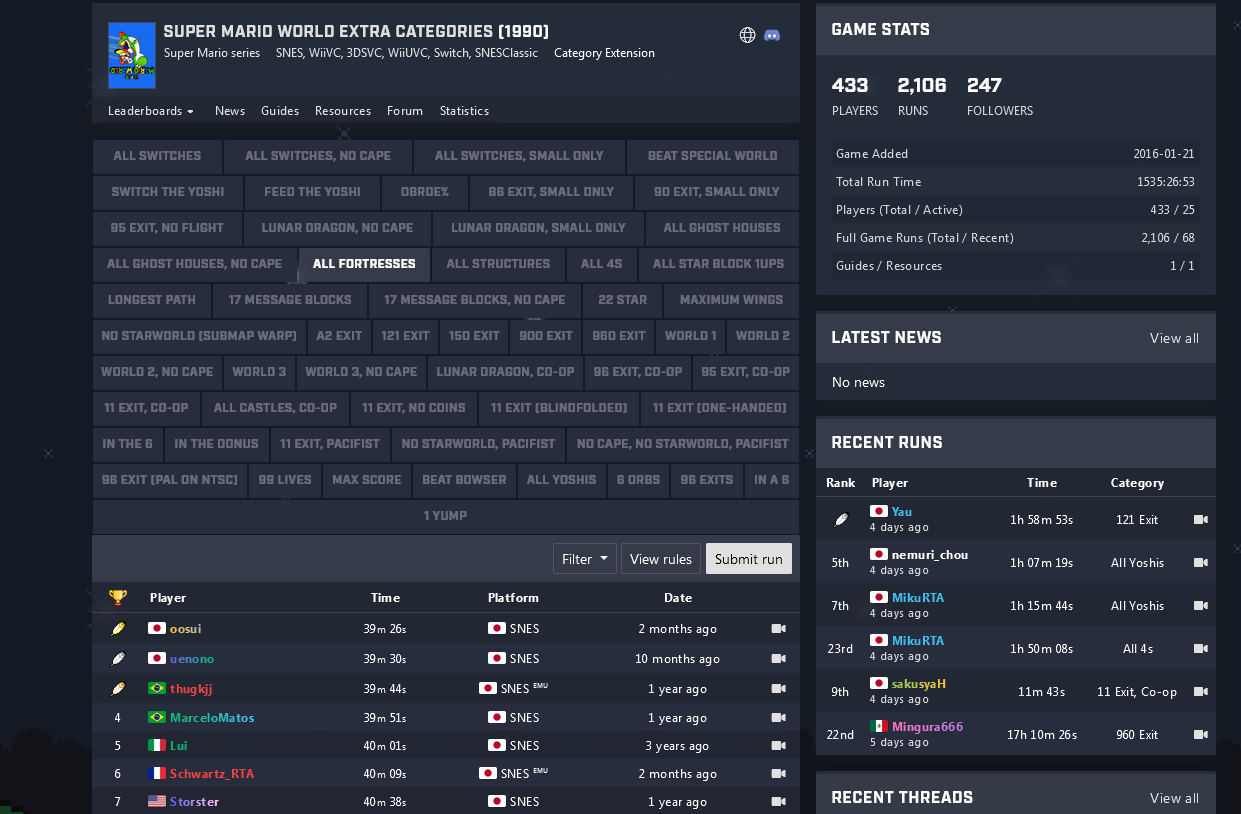Open the Statistics tab

pyautogui.click(x=465, y=111)
